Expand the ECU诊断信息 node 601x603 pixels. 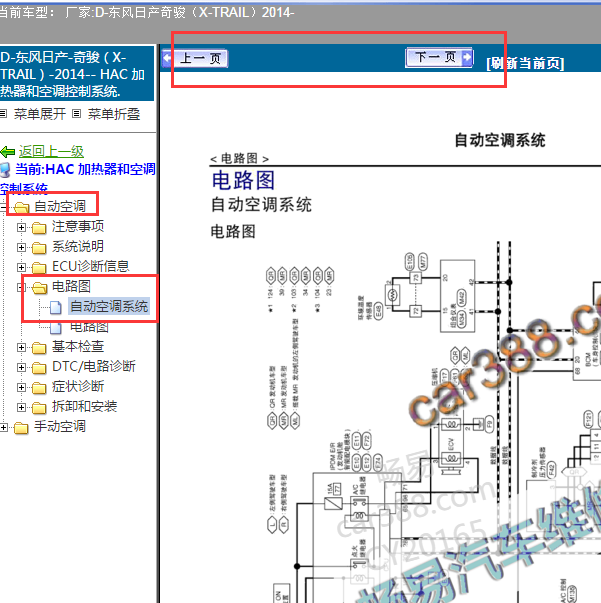coord(21,267)
